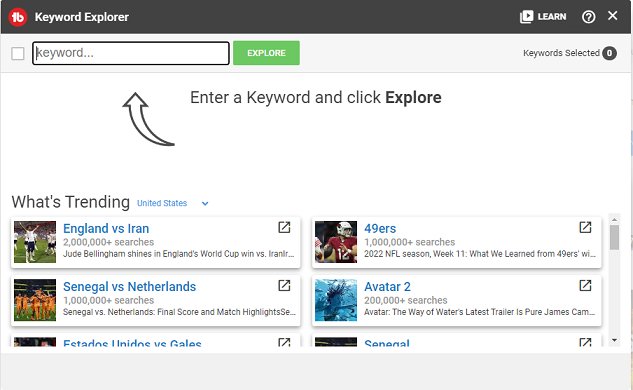Click the Jude Bellingham shines headline

[178, 254]
